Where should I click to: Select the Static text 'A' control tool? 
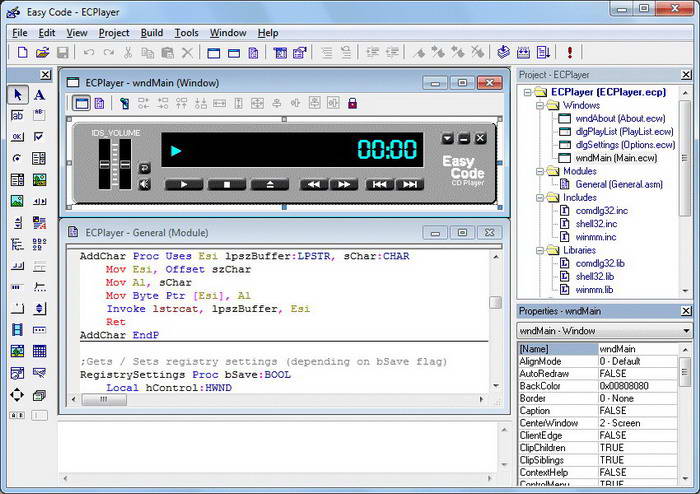(39, 94)
